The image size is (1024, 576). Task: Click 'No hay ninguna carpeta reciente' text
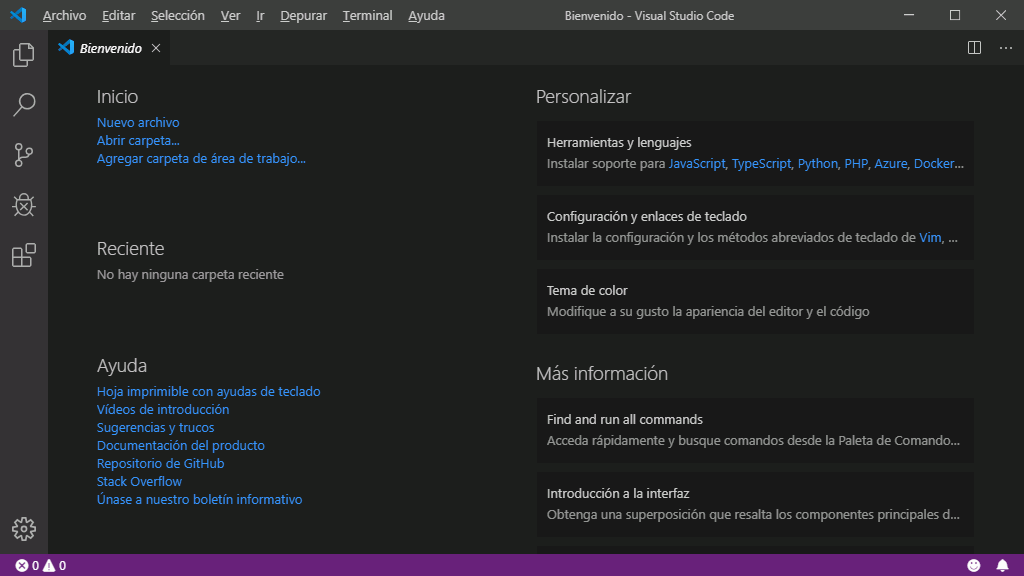190,274
